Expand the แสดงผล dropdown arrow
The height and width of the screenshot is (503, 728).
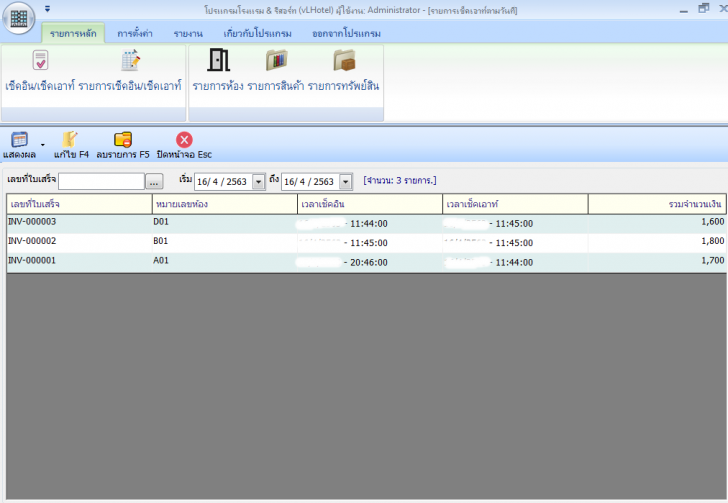43,145
